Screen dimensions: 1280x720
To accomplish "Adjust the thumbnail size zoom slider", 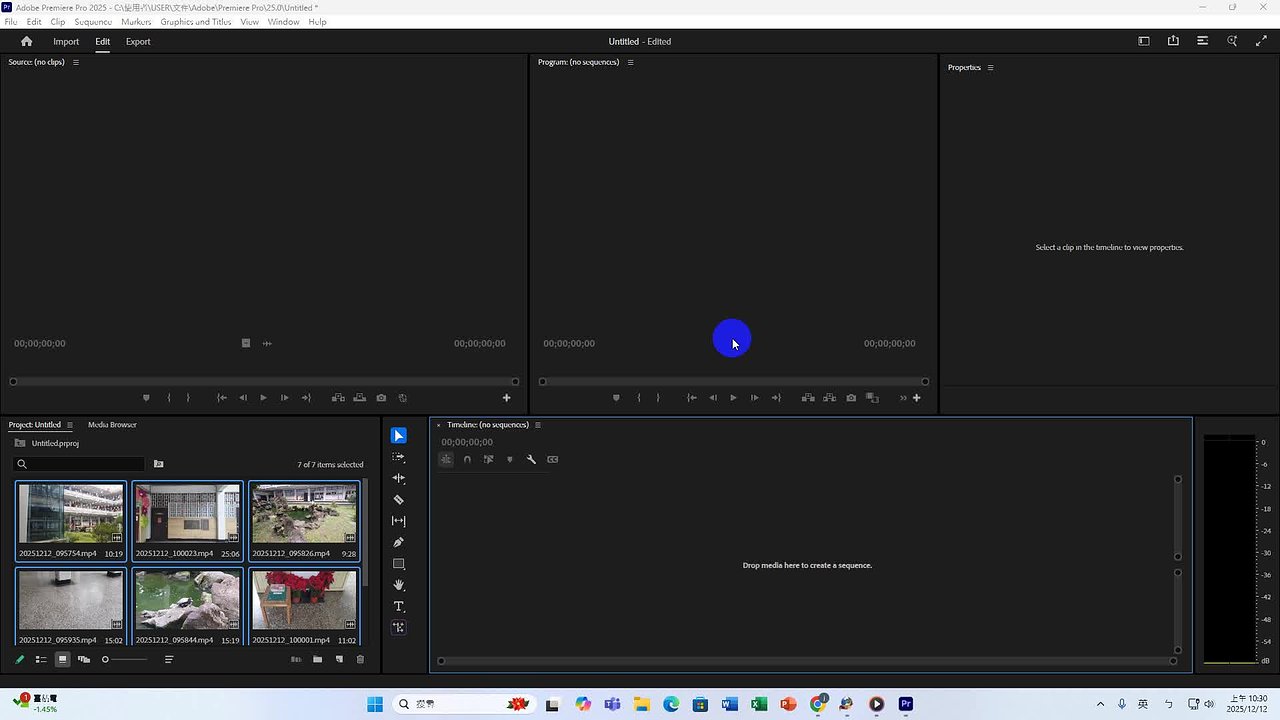I will pos(106,660).
